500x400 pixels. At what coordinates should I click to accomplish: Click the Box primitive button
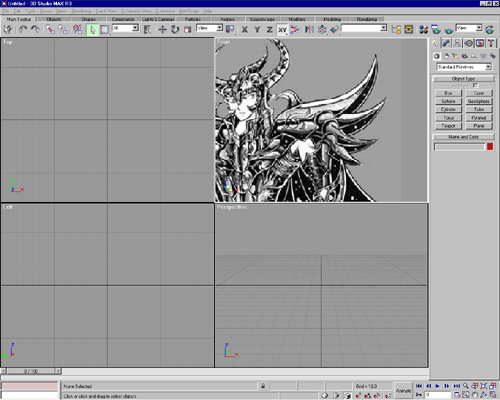pyautogui.click(x=448, y=93)
